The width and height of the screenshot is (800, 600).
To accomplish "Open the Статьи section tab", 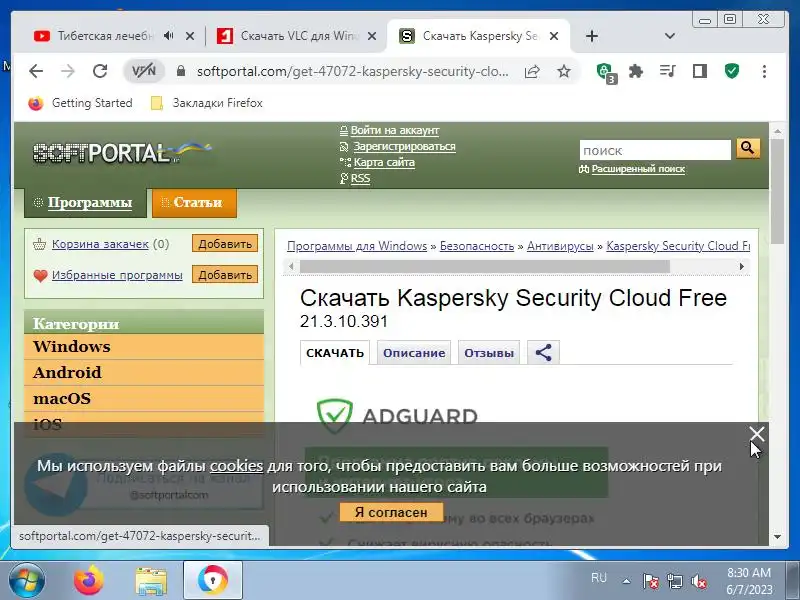I will click(194, 203).
